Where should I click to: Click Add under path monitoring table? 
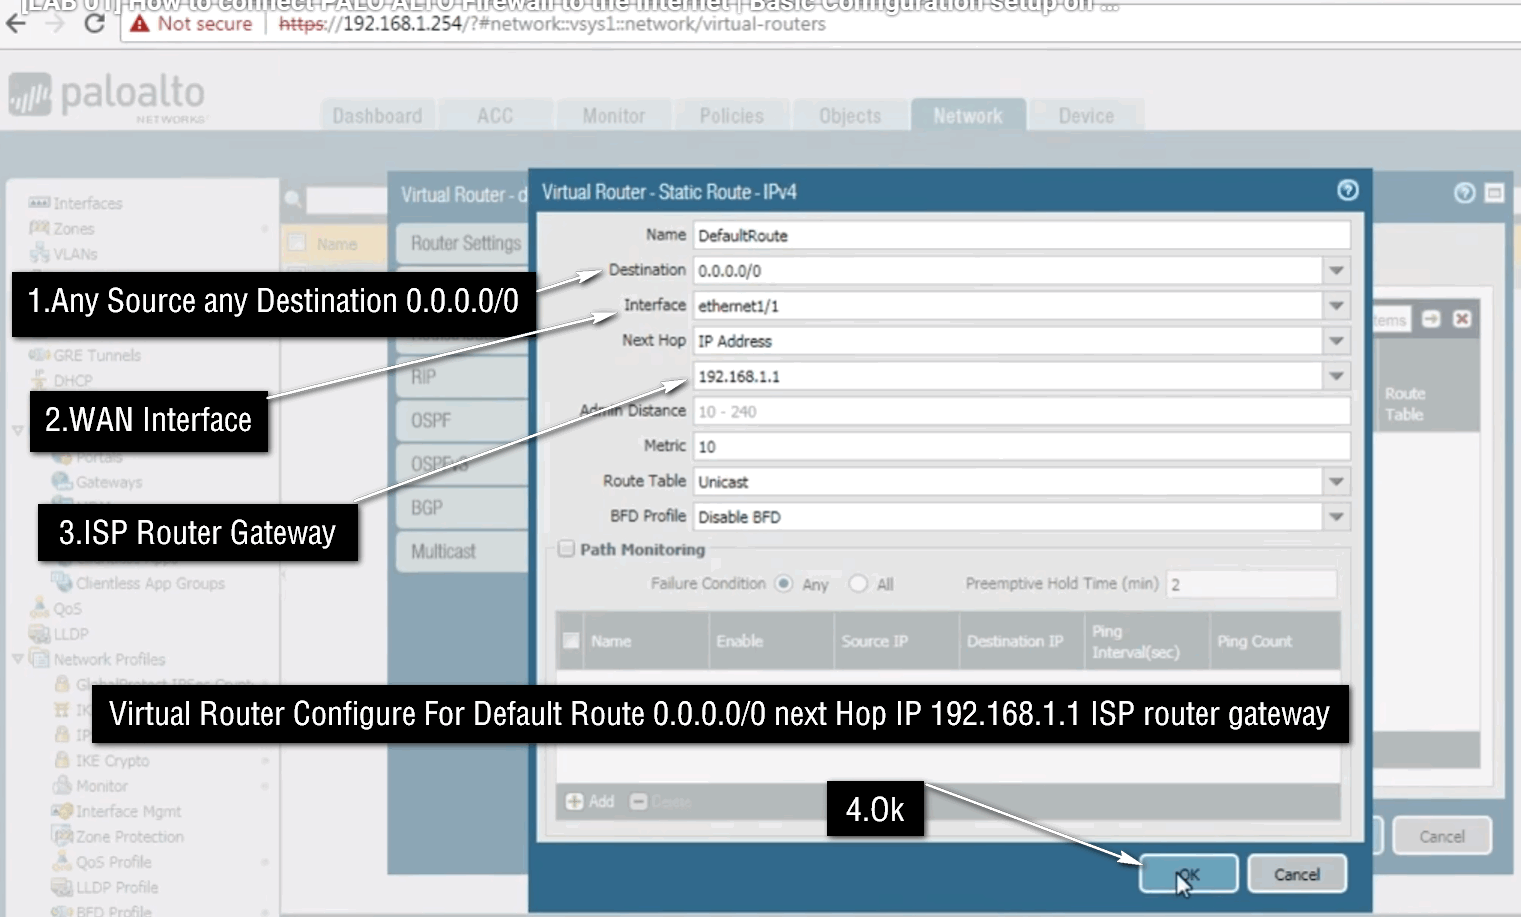[590, 801]
